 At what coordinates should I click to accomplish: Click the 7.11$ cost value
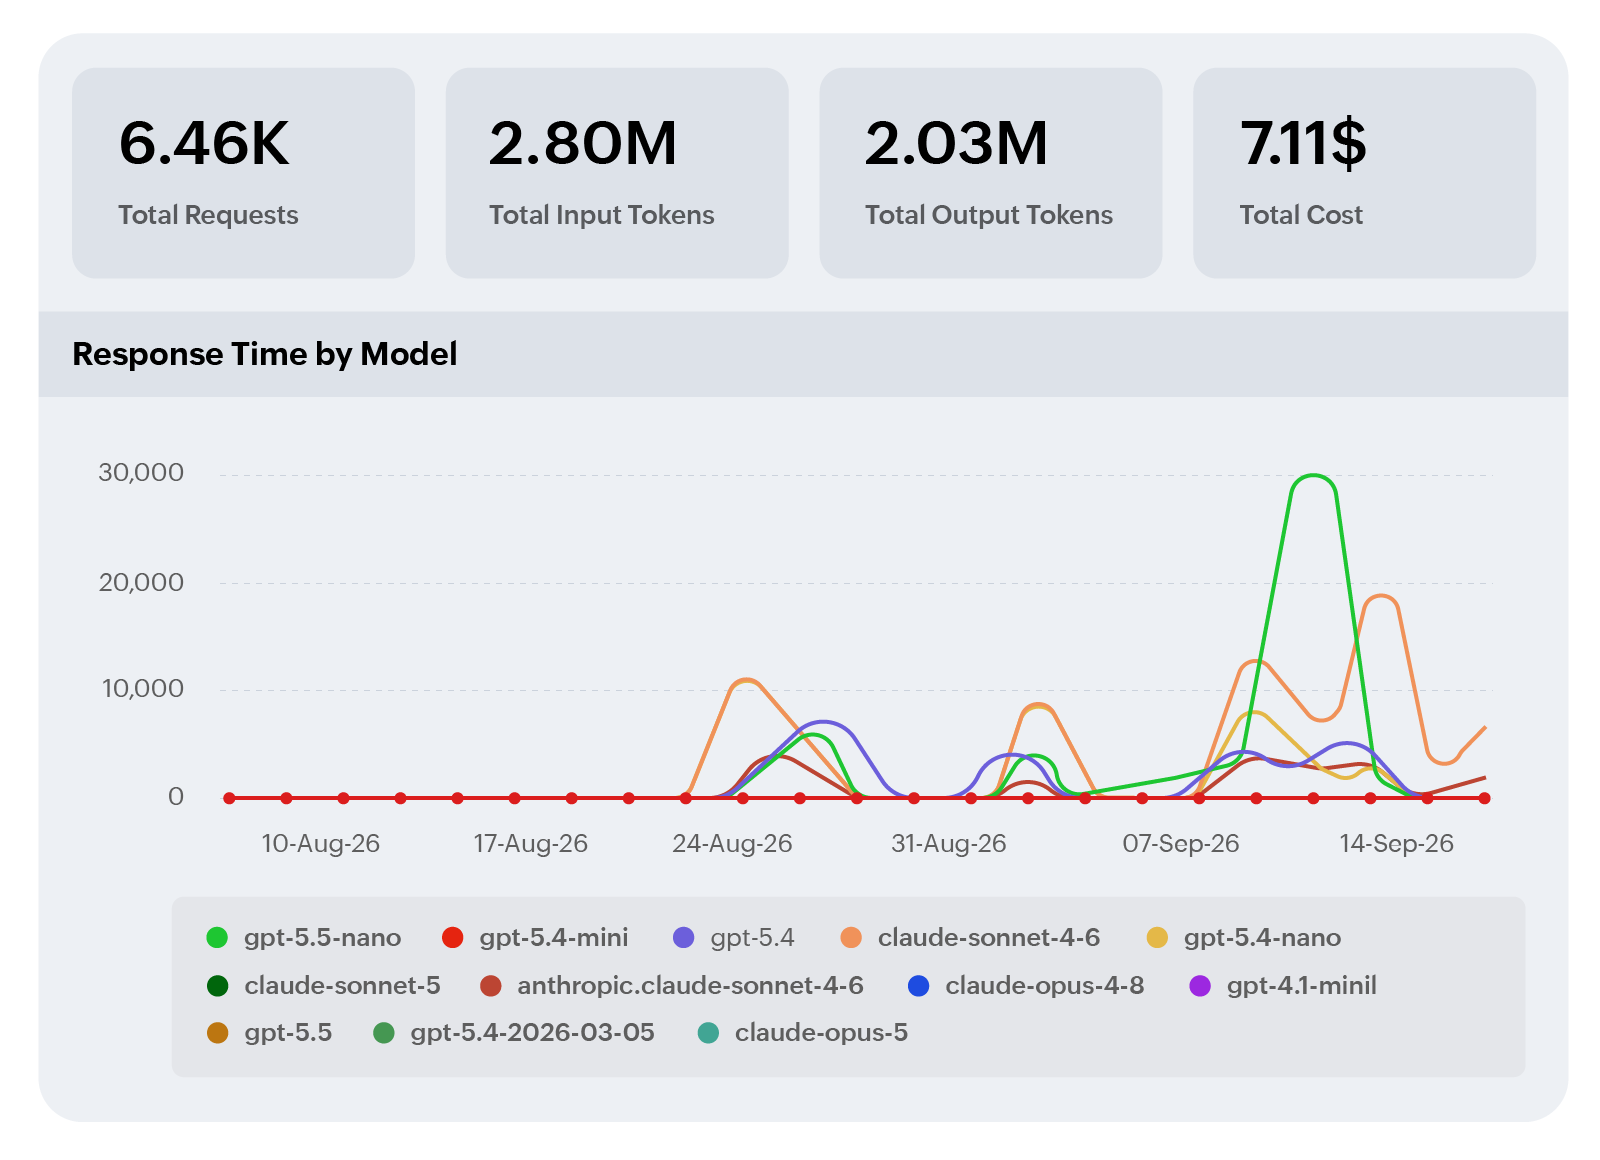(x=1303, y=143)
